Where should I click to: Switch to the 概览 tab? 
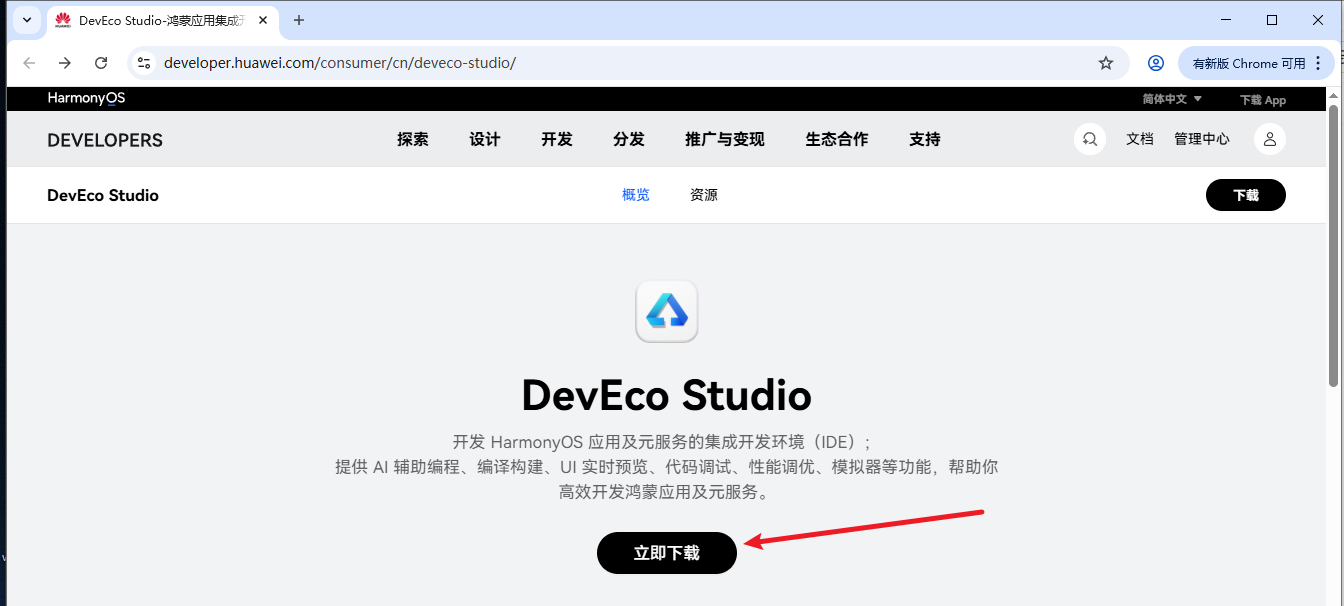pyautogui.click(x=636, y=195)
